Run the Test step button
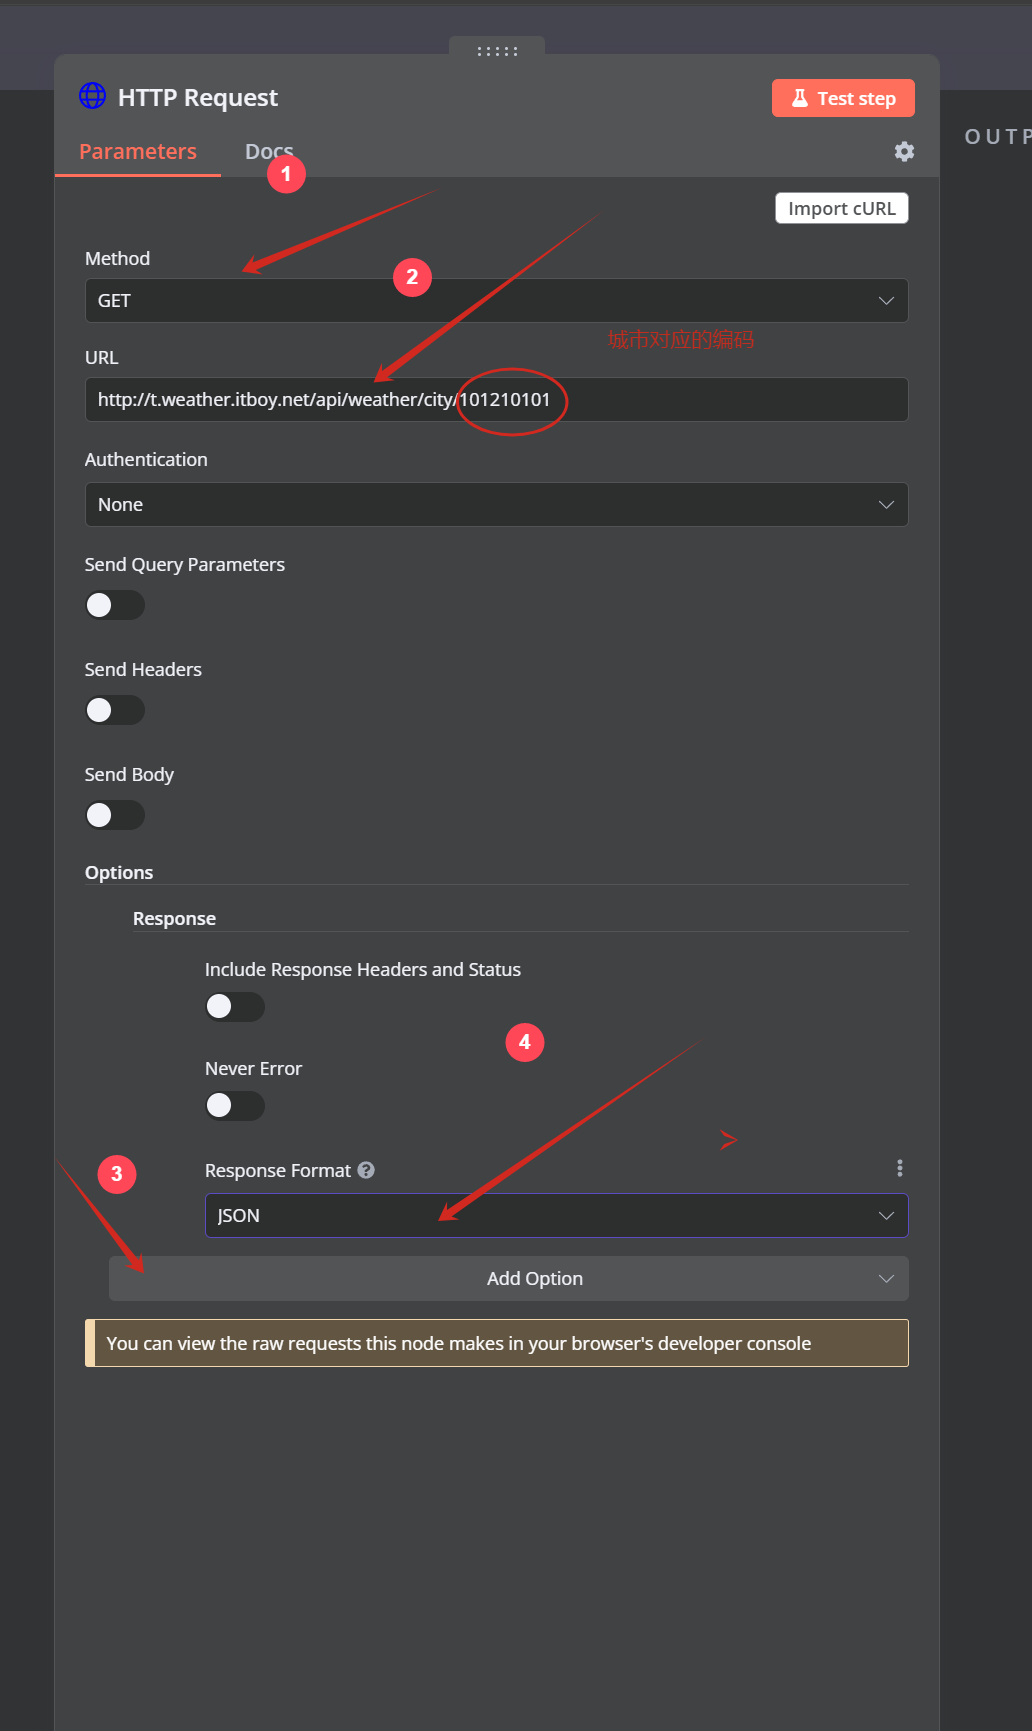Image resolution: width=1032 pixels, height=1731 pixels. tap(843, 98)
